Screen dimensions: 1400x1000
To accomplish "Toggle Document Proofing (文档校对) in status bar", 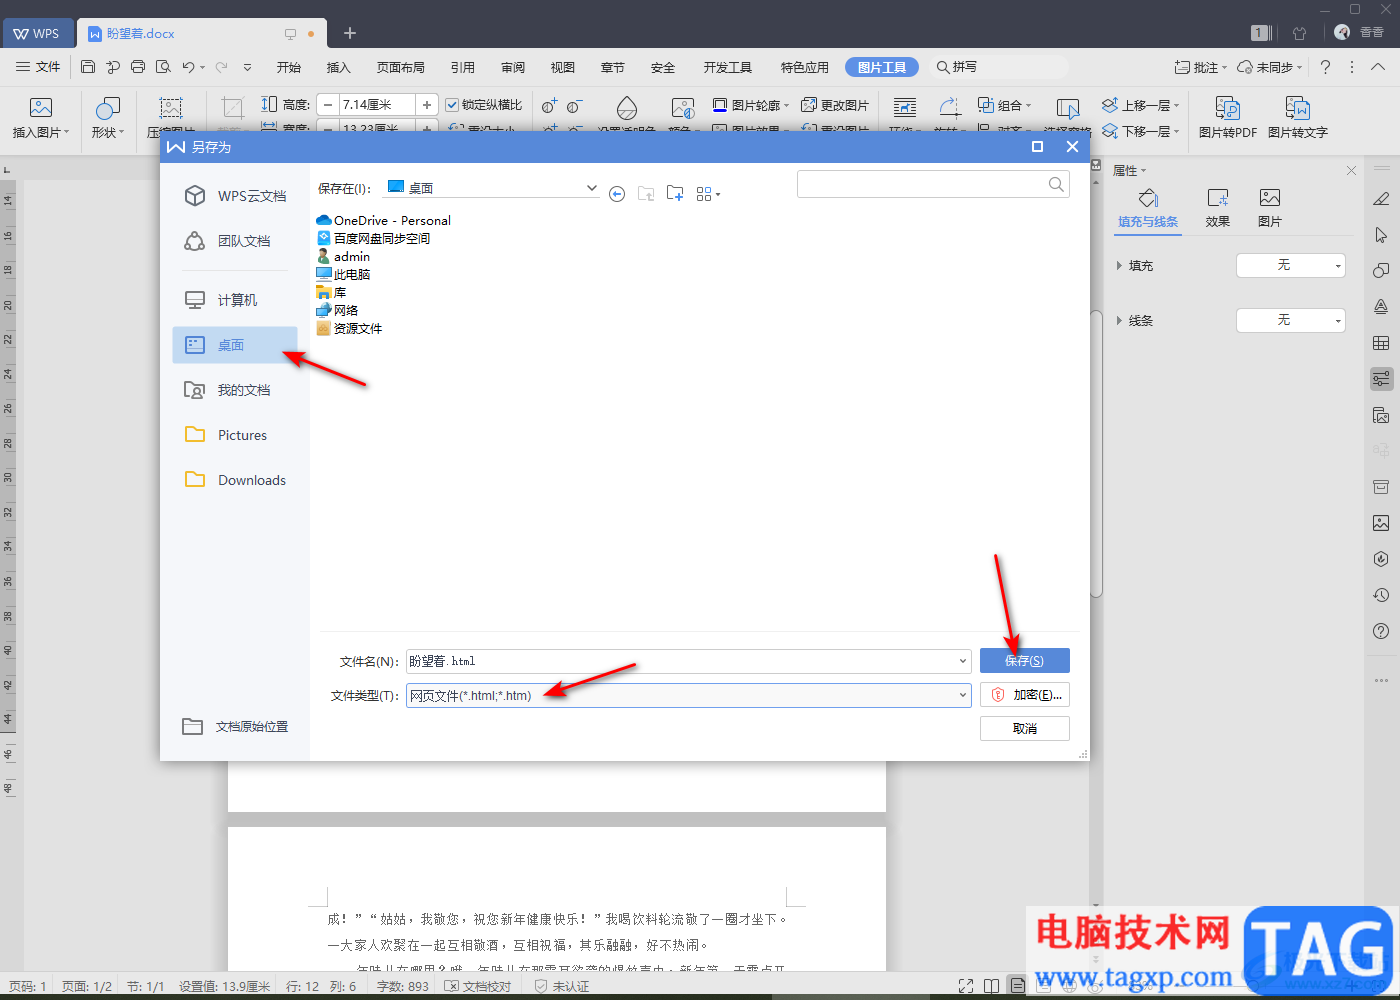I will (x=478, y=986).
